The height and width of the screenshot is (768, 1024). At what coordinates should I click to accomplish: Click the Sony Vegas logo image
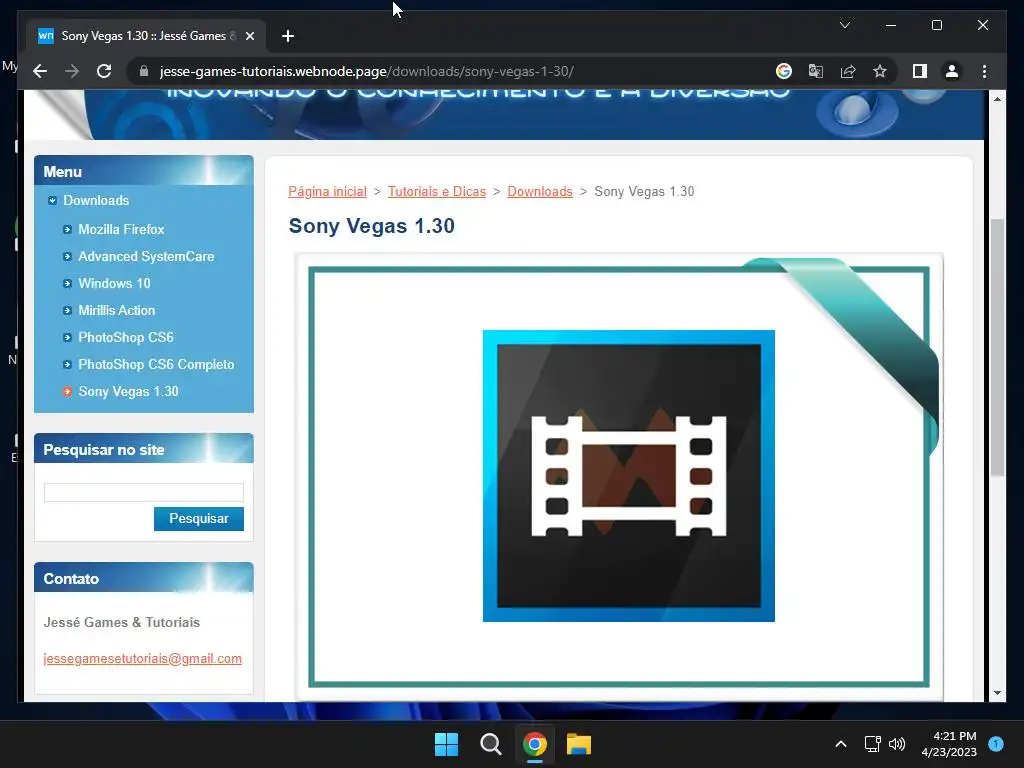(x=628, y=476)
